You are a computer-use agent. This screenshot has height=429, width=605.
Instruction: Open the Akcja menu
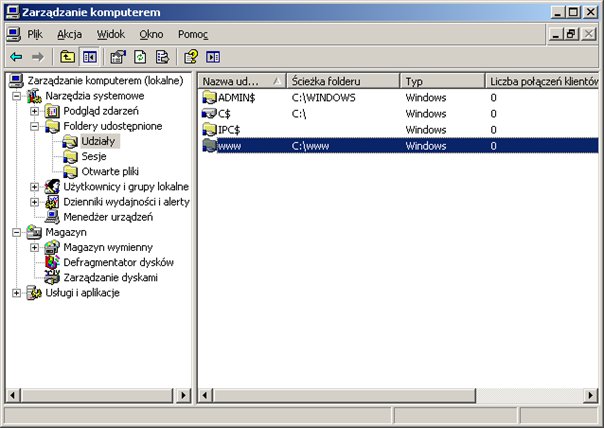[69, 35]
